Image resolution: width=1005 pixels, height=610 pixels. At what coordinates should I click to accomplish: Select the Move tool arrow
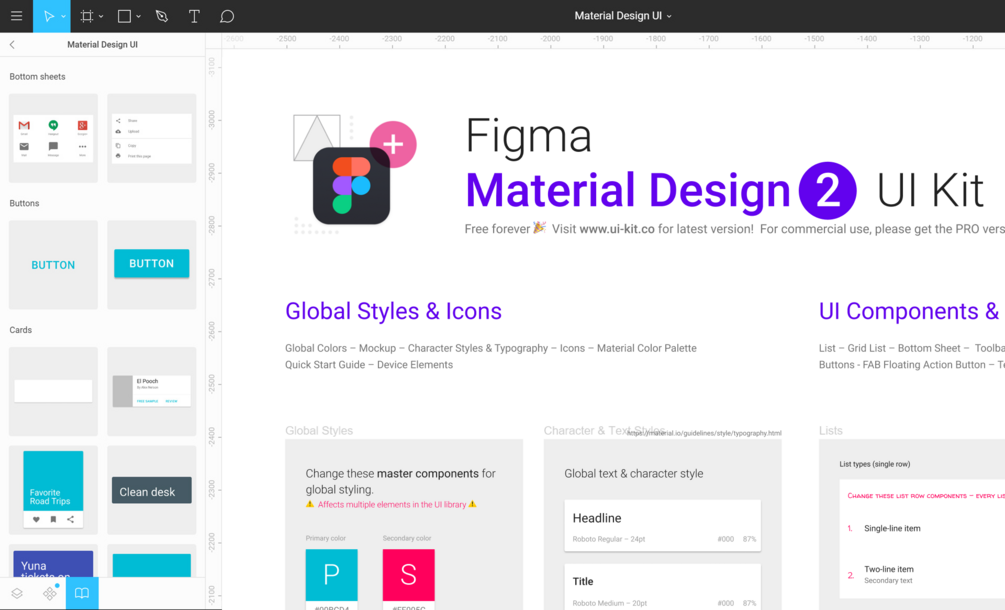tap(48, 16)
